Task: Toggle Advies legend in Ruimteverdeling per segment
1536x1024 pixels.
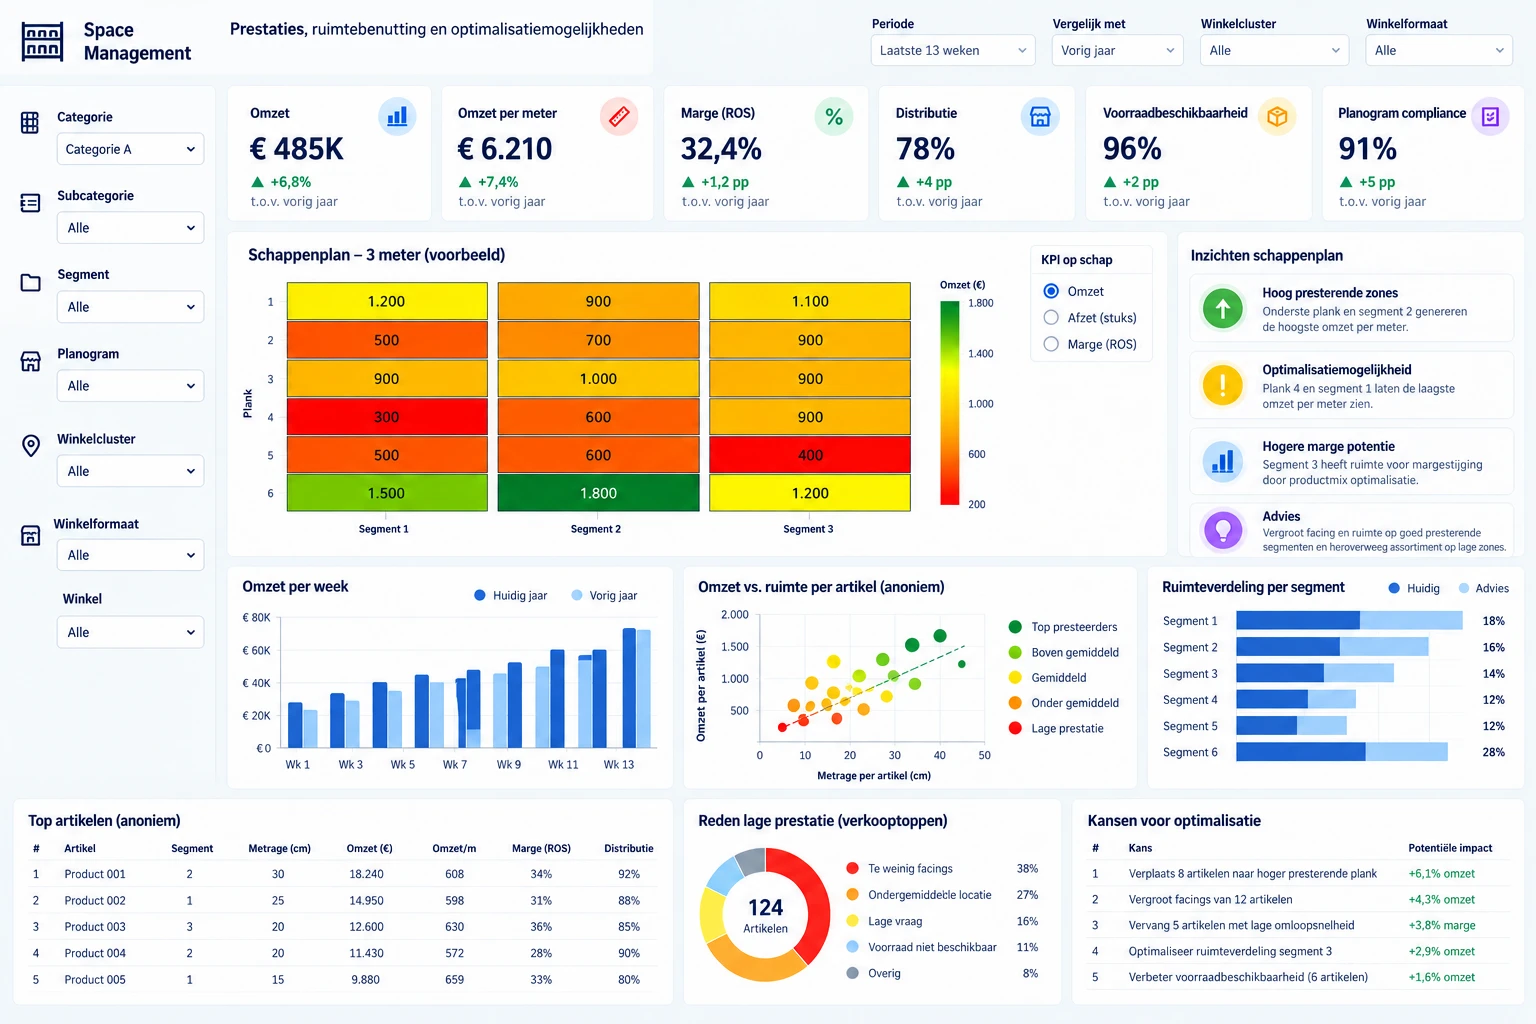Action: coord(1484,588)
